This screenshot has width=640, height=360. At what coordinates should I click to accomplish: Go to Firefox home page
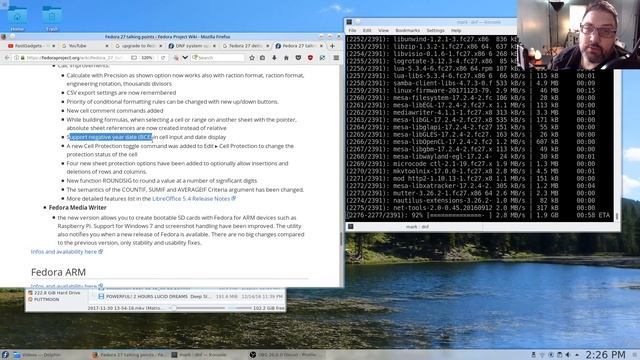coord(286,58)
